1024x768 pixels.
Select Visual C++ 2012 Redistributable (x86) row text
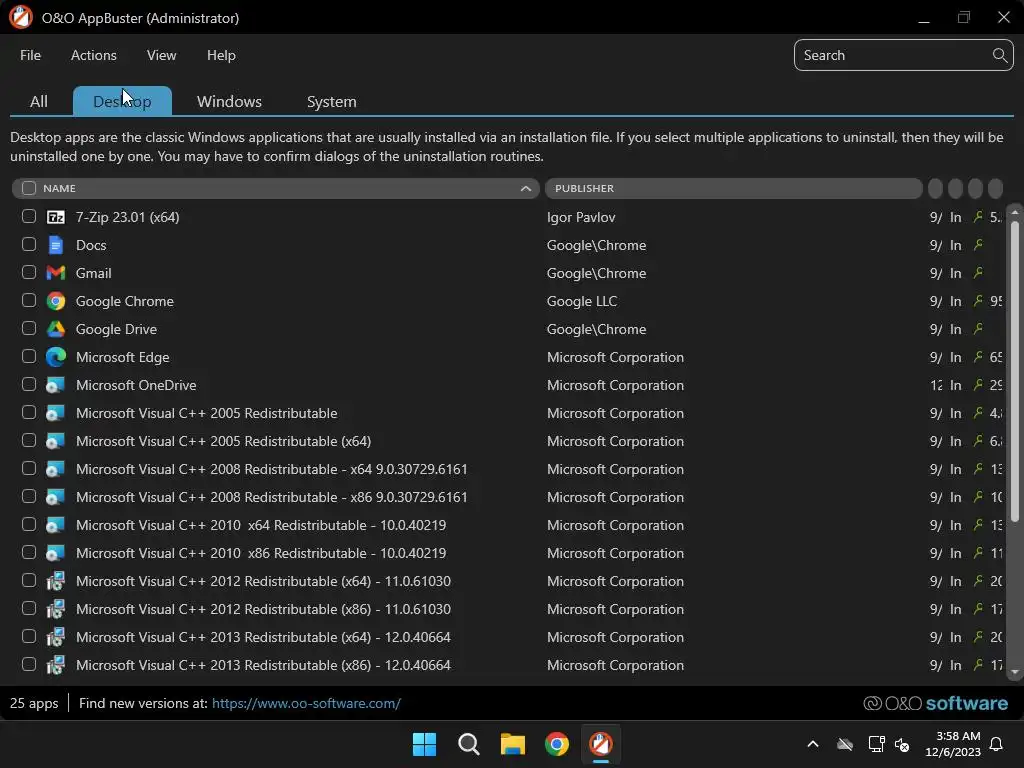[263, 609]
